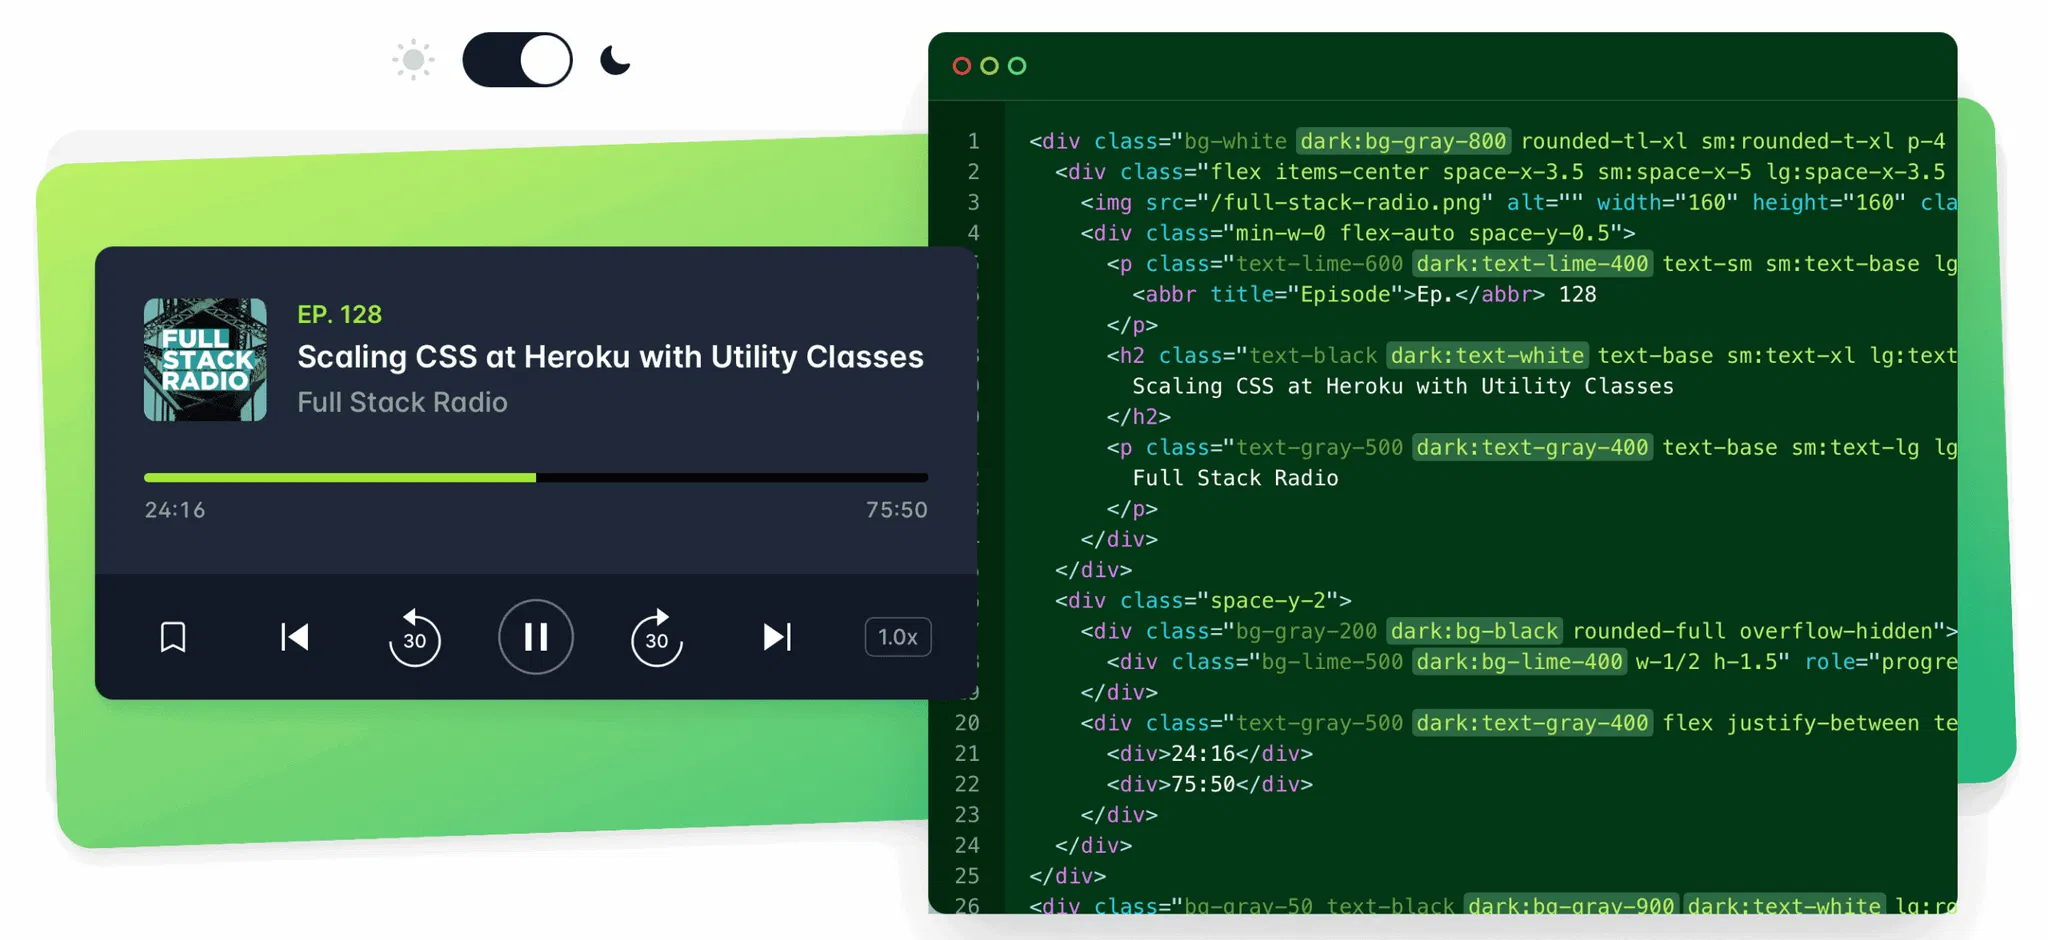This screenshot has width=2048, height=940.
Task: Click the moon dark-mode icon
Action: click(x=615, y=60)
